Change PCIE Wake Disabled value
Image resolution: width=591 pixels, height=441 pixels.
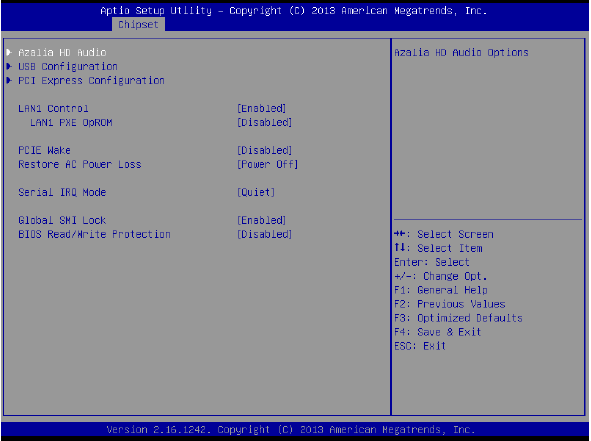[264, 150]
